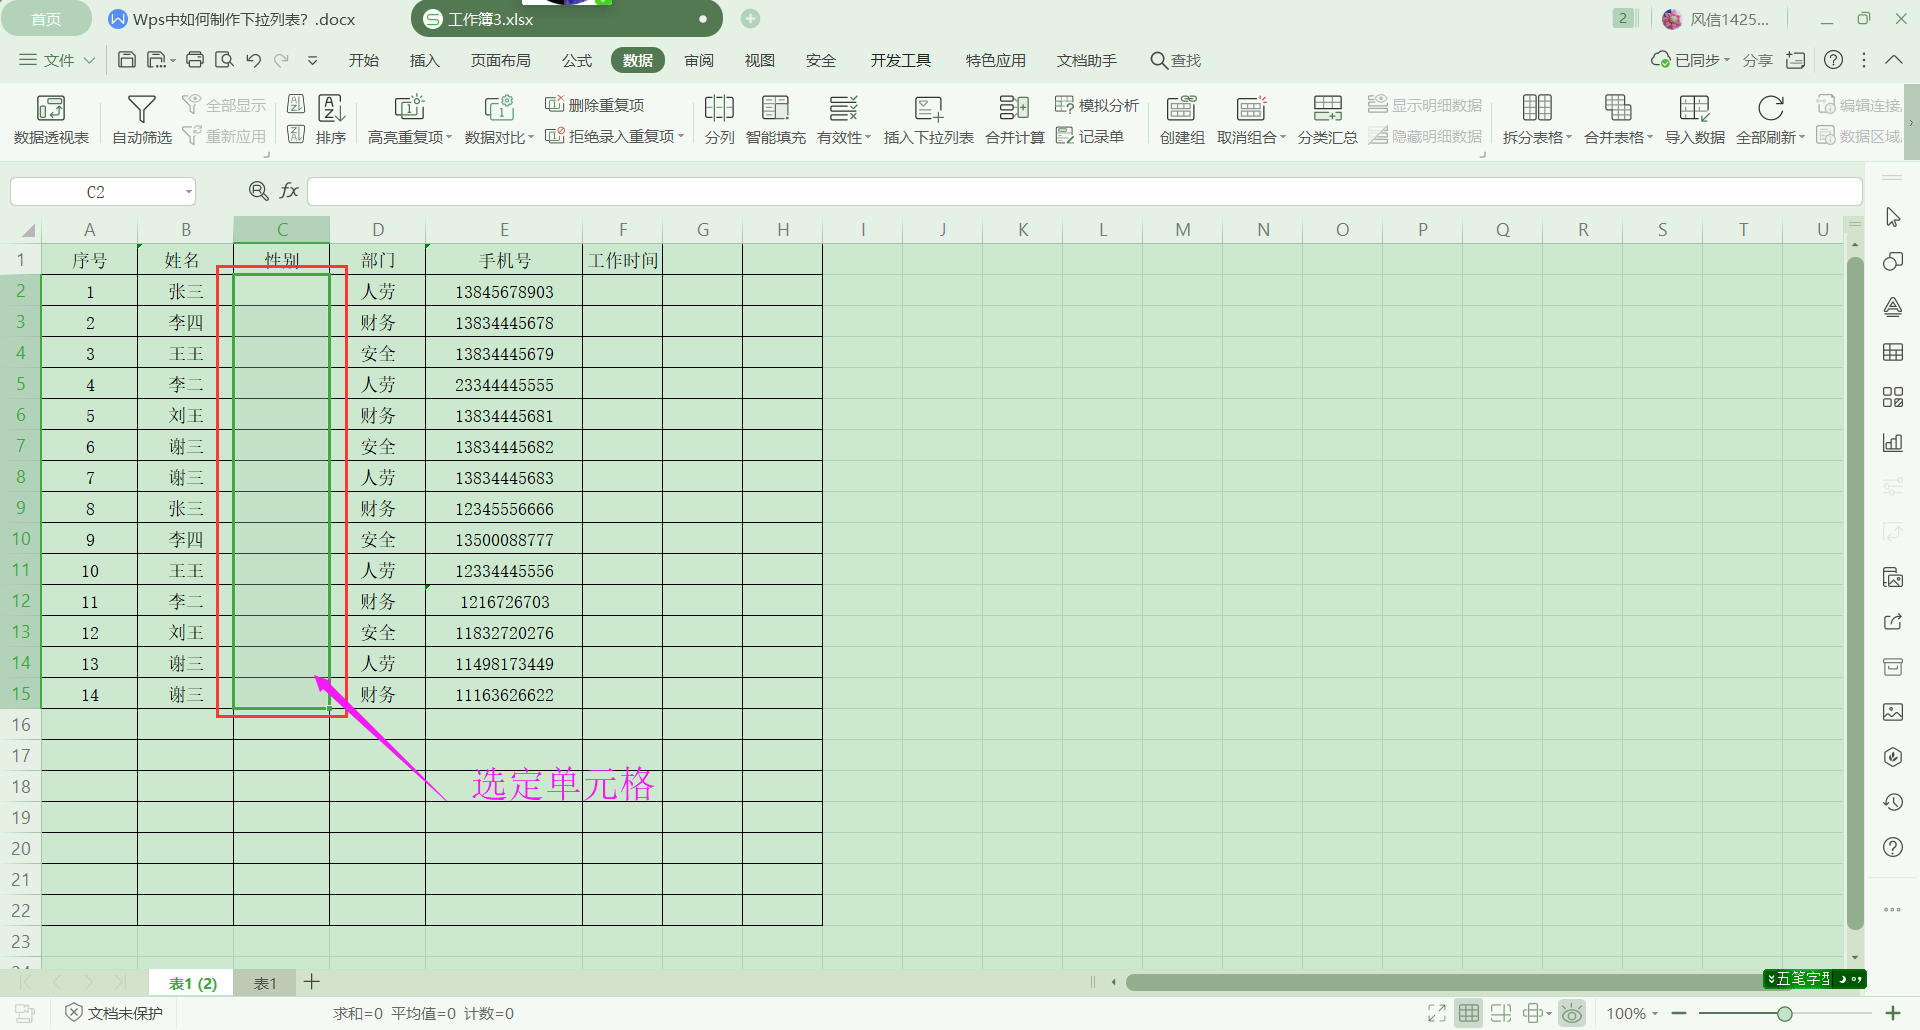
Task: Click the zoom in plus button
Action: tap(1893, 1013)
